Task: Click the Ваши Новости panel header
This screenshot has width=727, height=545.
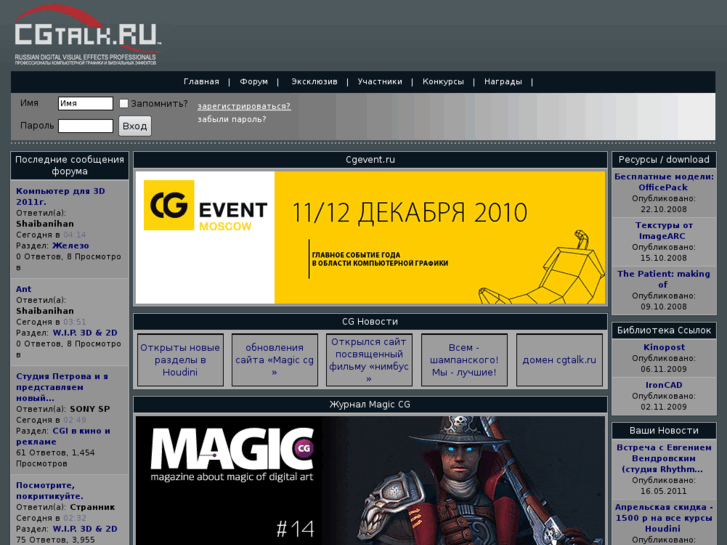Action: tap(663, 430)
